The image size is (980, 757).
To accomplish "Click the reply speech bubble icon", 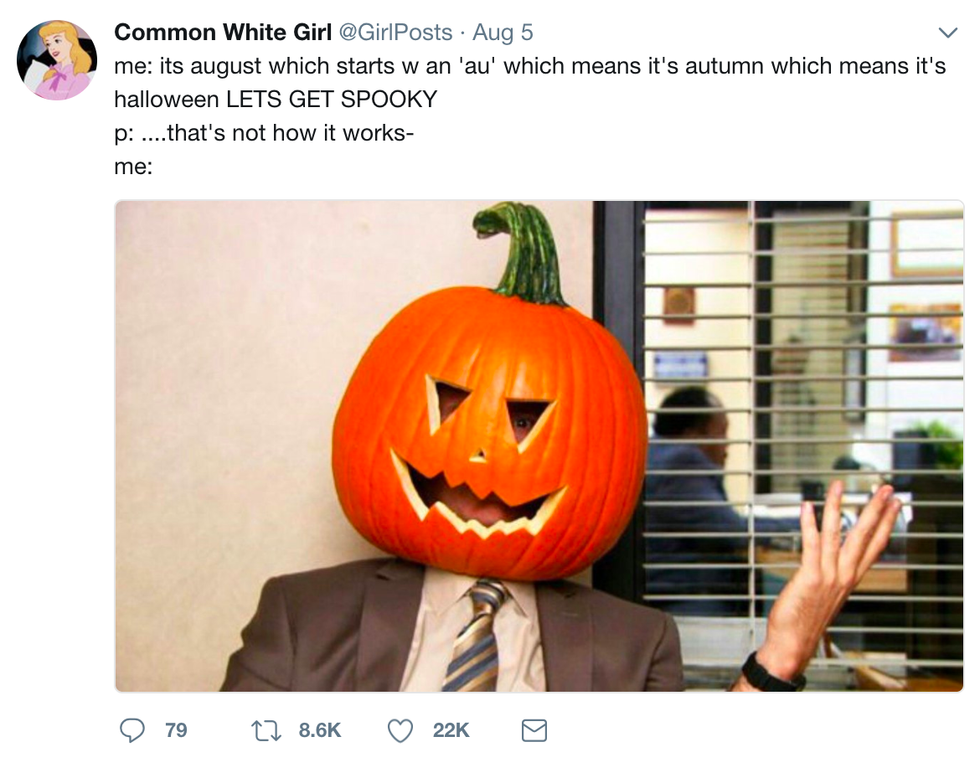I will [132, 729].
